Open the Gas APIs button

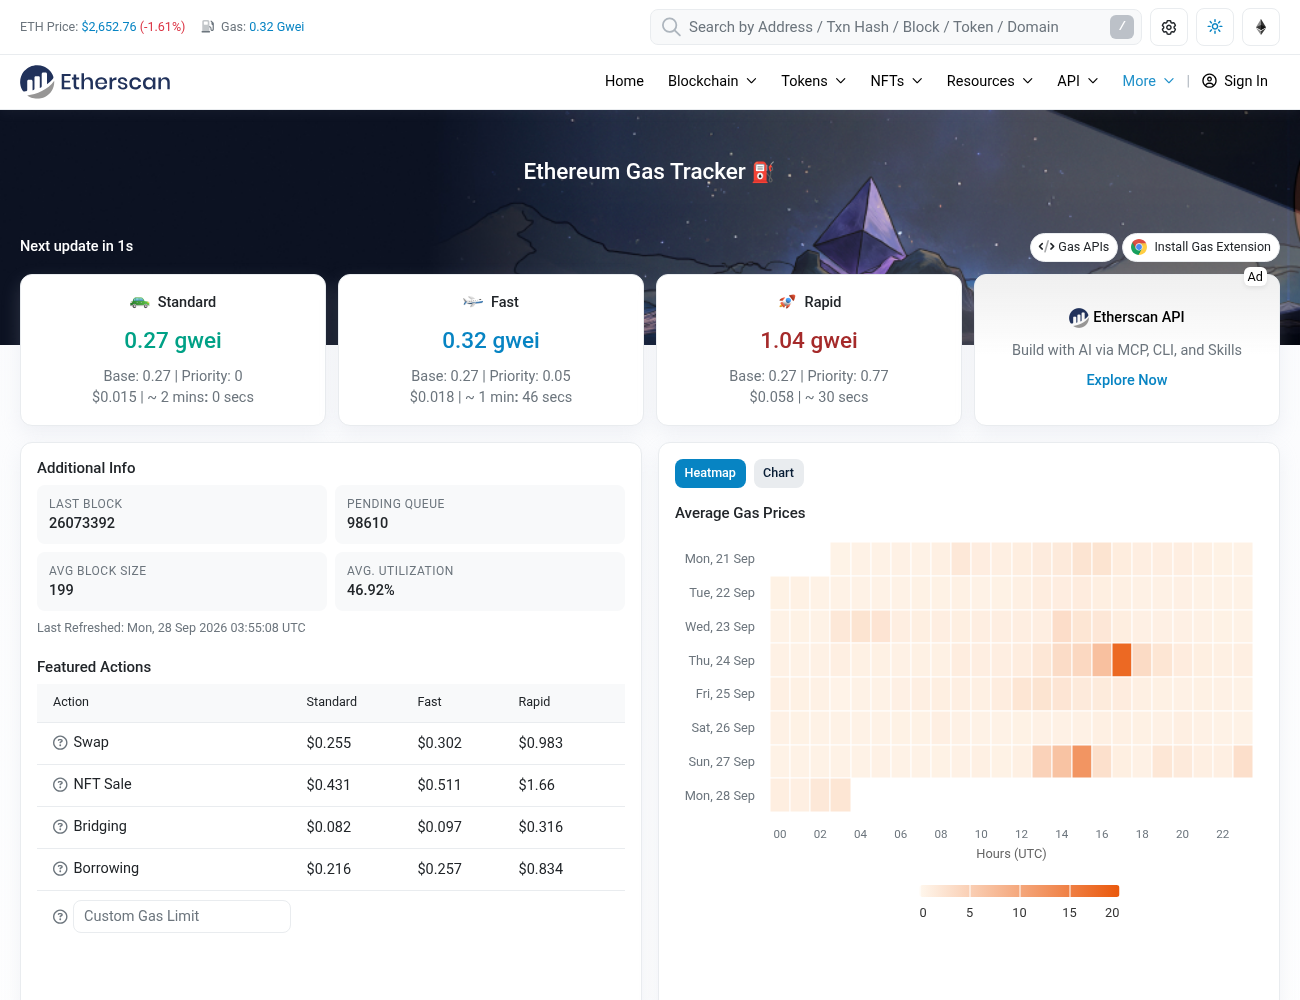tap(1074, 247)
